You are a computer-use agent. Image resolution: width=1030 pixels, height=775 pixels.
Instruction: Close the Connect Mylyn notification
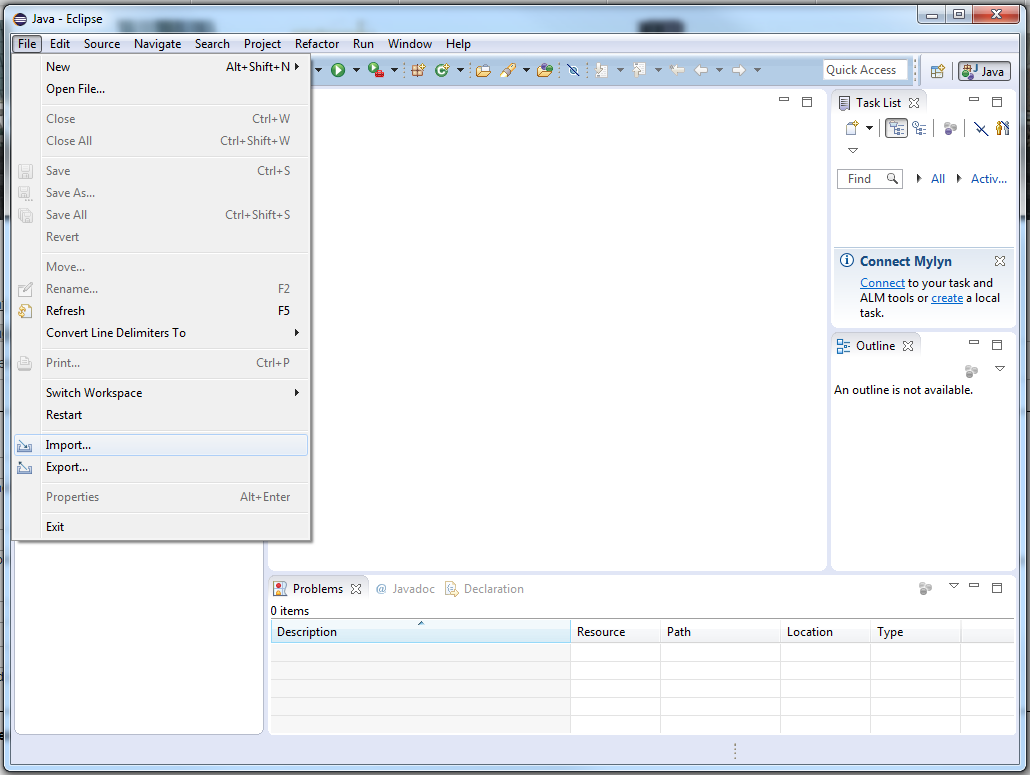click(x=1000, y=261)
